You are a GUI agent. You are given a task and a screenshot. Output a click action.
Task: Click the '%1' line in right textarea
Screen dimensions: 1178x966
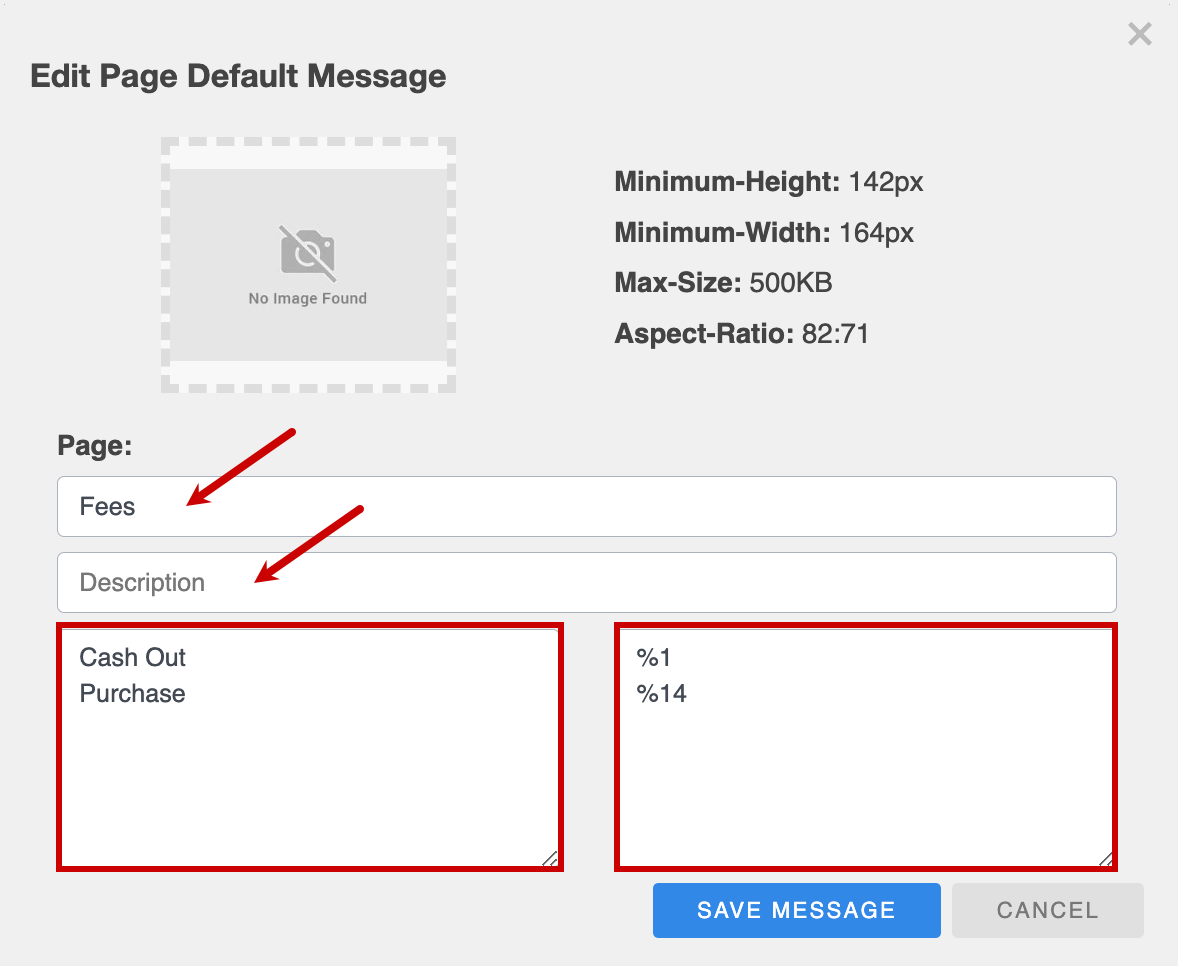pos(656,657)
